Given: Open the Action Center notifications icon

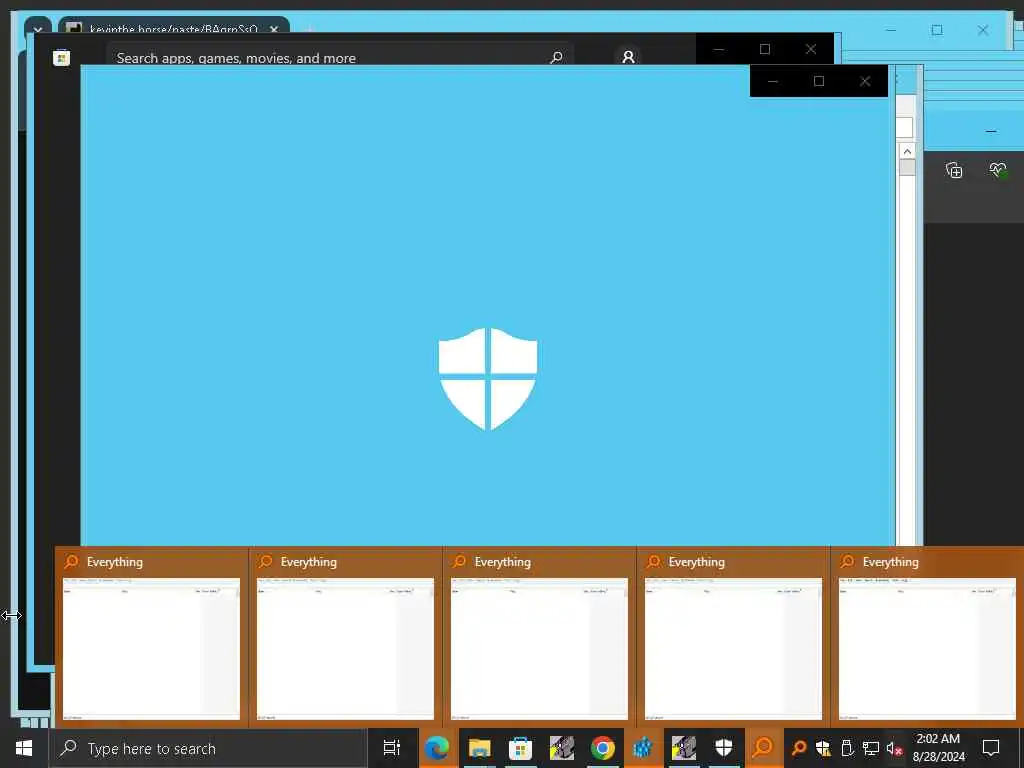Looking at the screenshot, I should (991, 748).
